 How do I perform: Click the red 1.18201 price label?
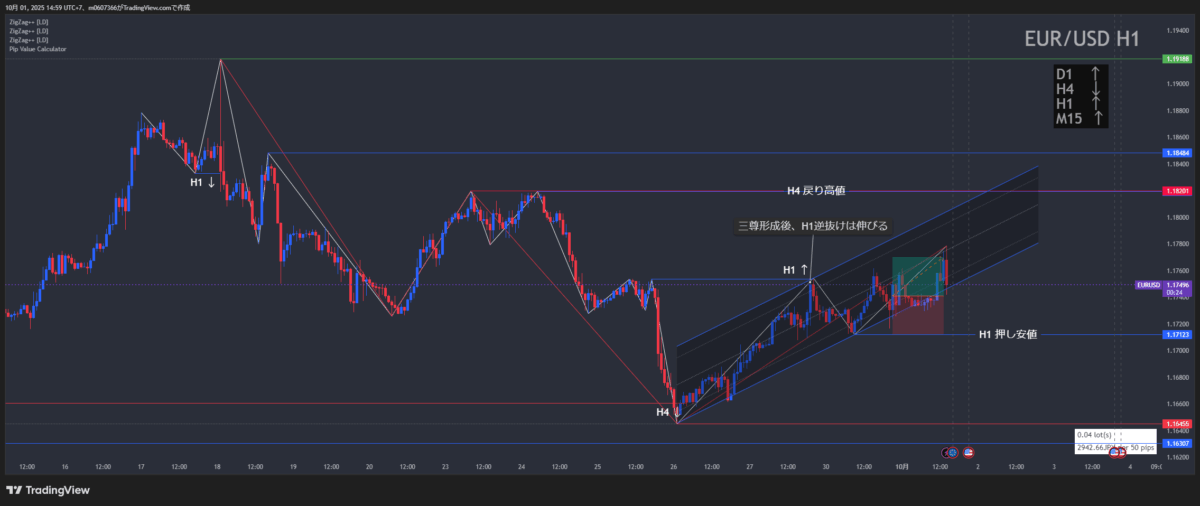click(x=1176, y=190)
